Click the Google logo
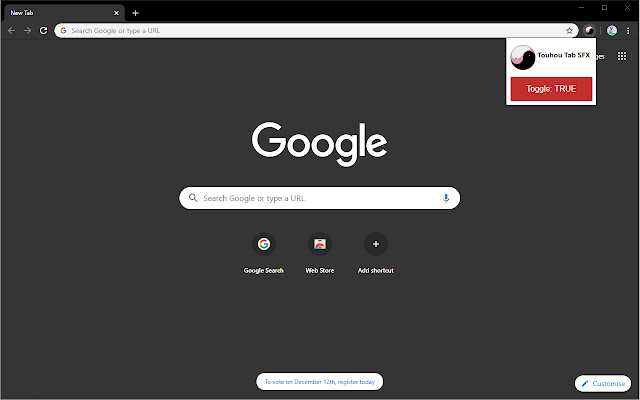Screen dimensions: 640x400 tap(320, 144)
